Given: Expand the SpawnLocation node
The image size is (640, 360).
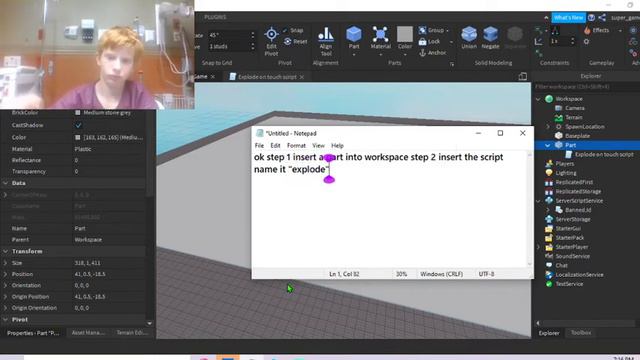Looking at the screenshot, I should pos(548,127).
